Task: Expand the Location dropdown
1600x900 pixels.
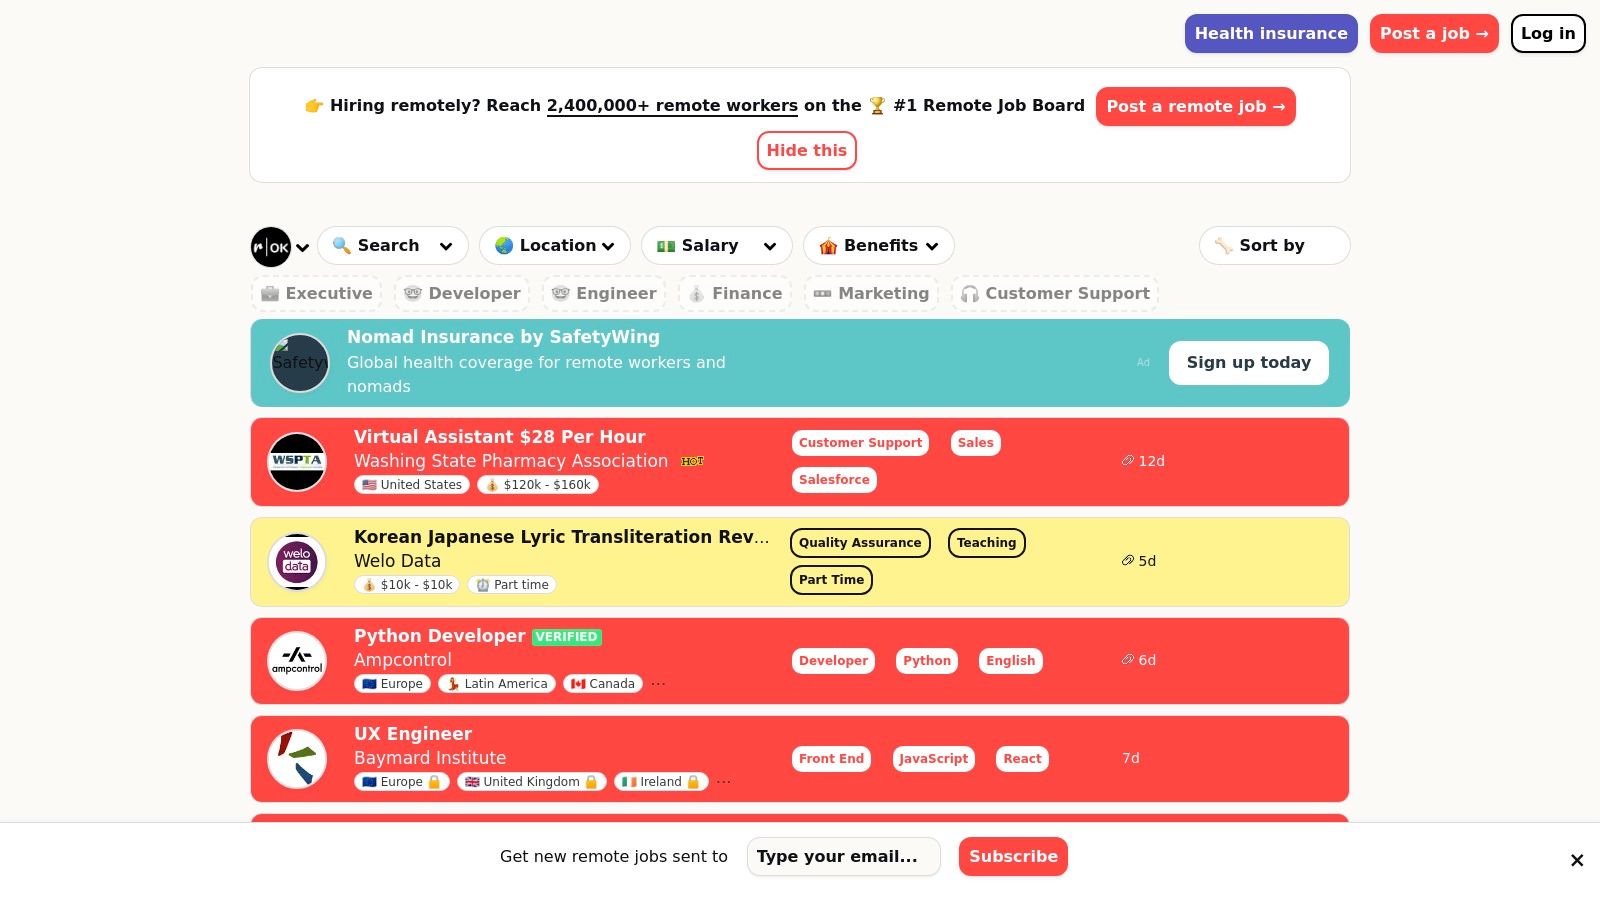Action: [555, 246]
